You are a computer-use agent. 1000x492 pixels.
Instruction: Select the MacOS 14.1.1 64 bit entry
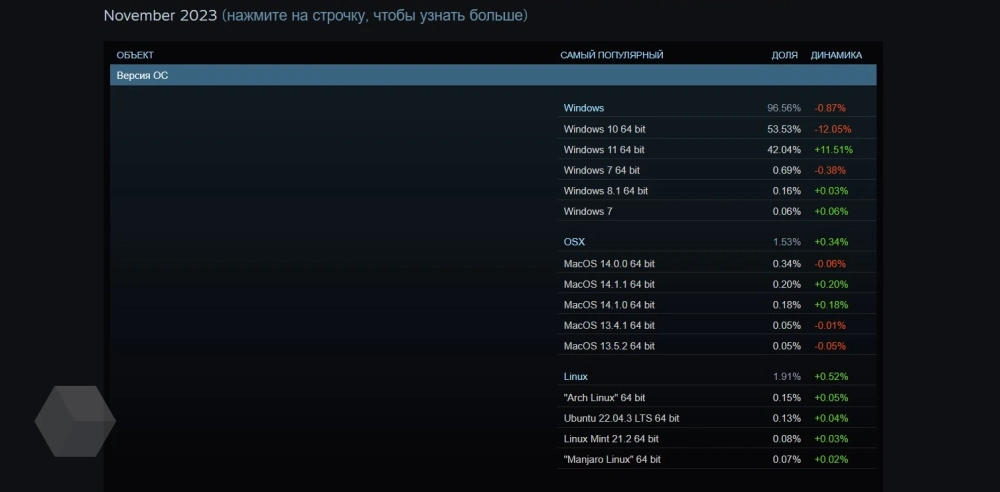[609, 284]
